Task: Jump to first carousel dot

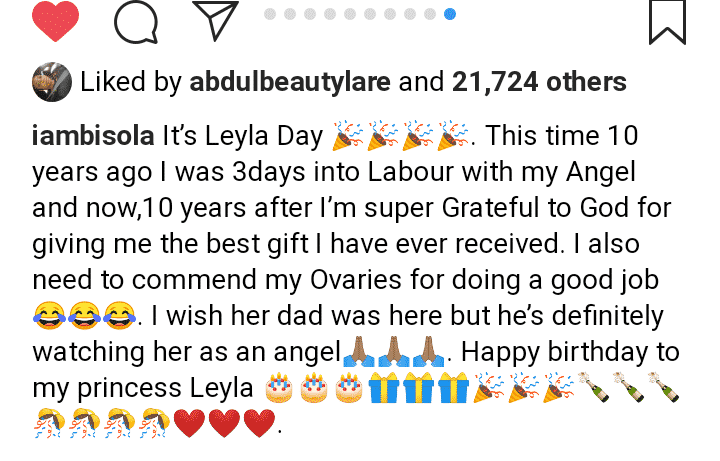Action: tap(271, 14)
